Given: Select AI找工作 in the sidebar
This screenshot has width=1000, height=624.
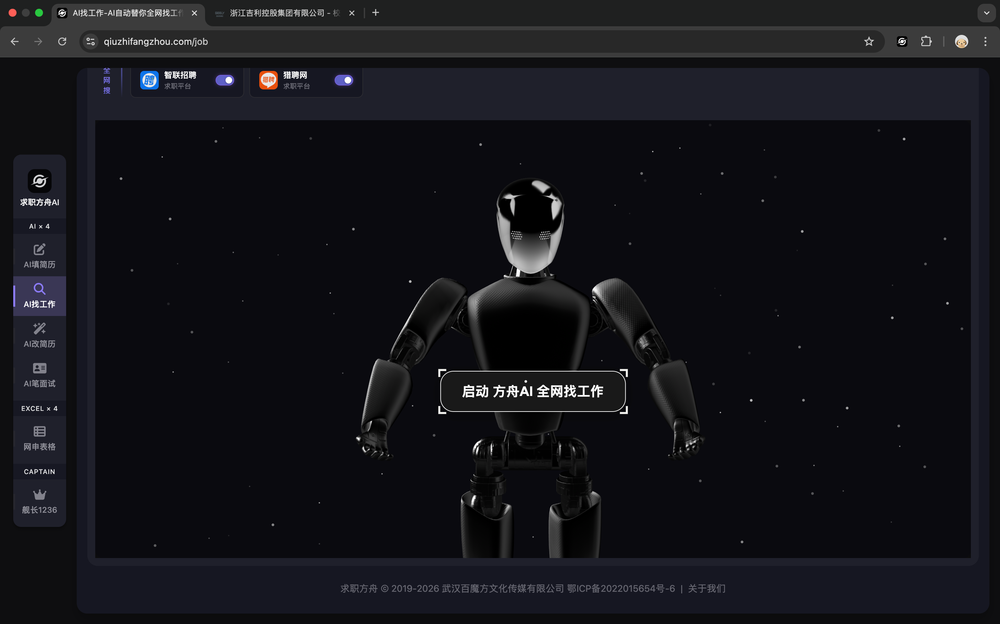Looking at the screenshot, I should pyautogui.click(x=39, y=296).
